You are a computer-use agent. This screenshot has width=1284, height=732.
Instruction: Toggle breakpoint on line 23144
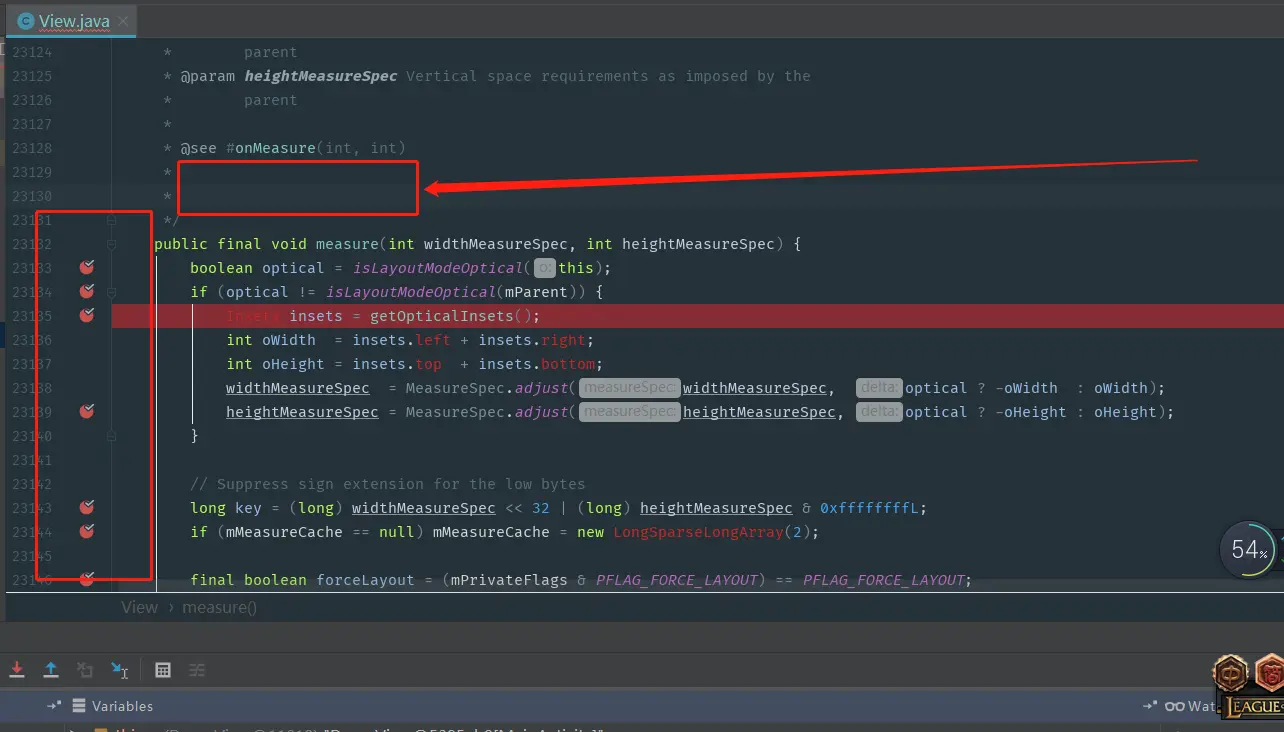(x=87, y=531)
